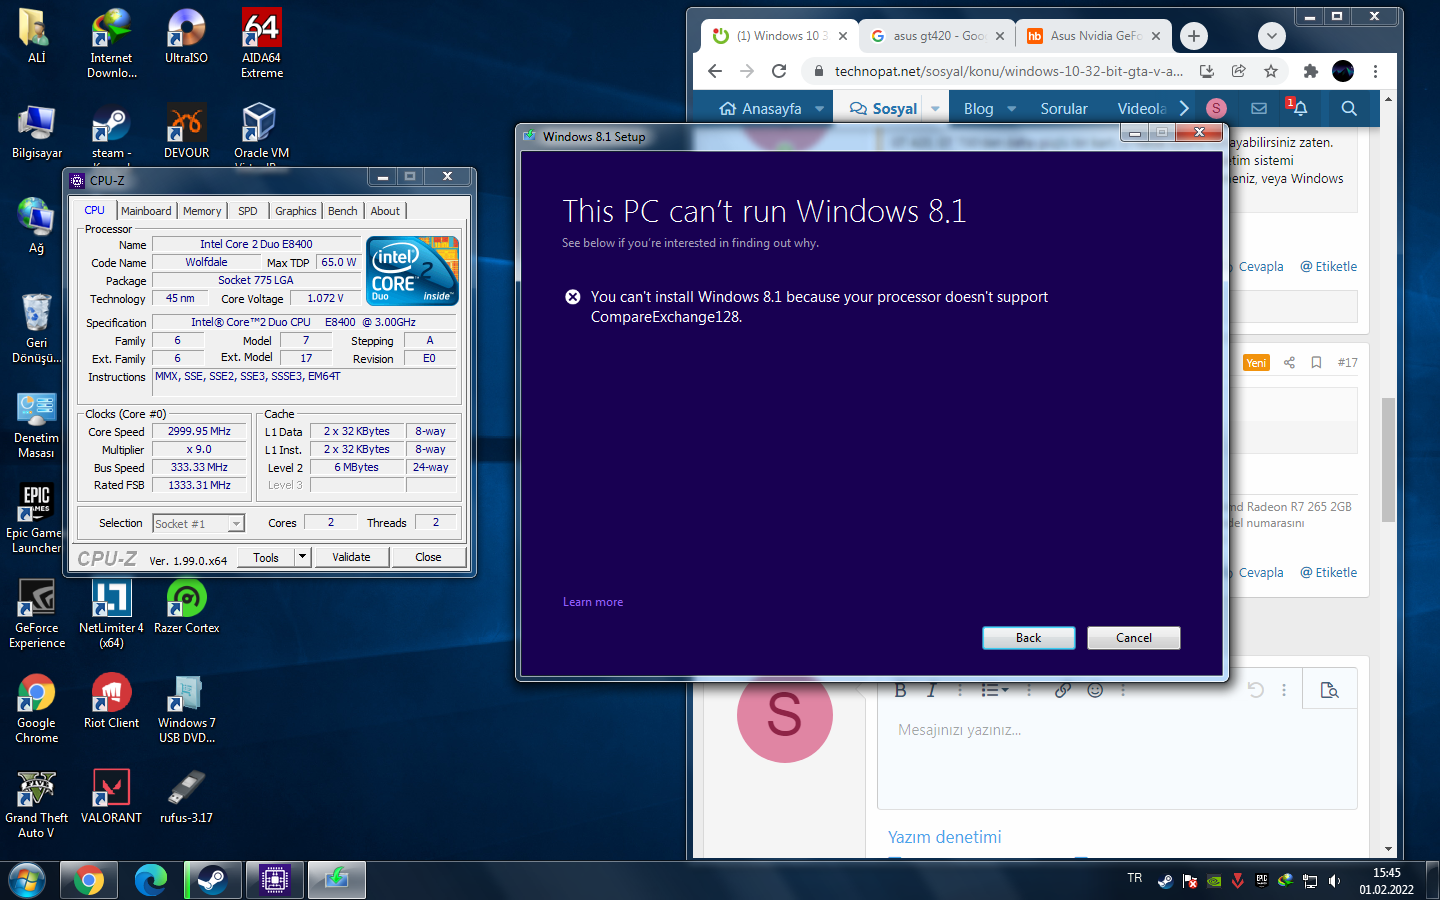This screenshot has width=1440, height=900.
Task: Open the Windows Start menu
Action: point(27,880)
